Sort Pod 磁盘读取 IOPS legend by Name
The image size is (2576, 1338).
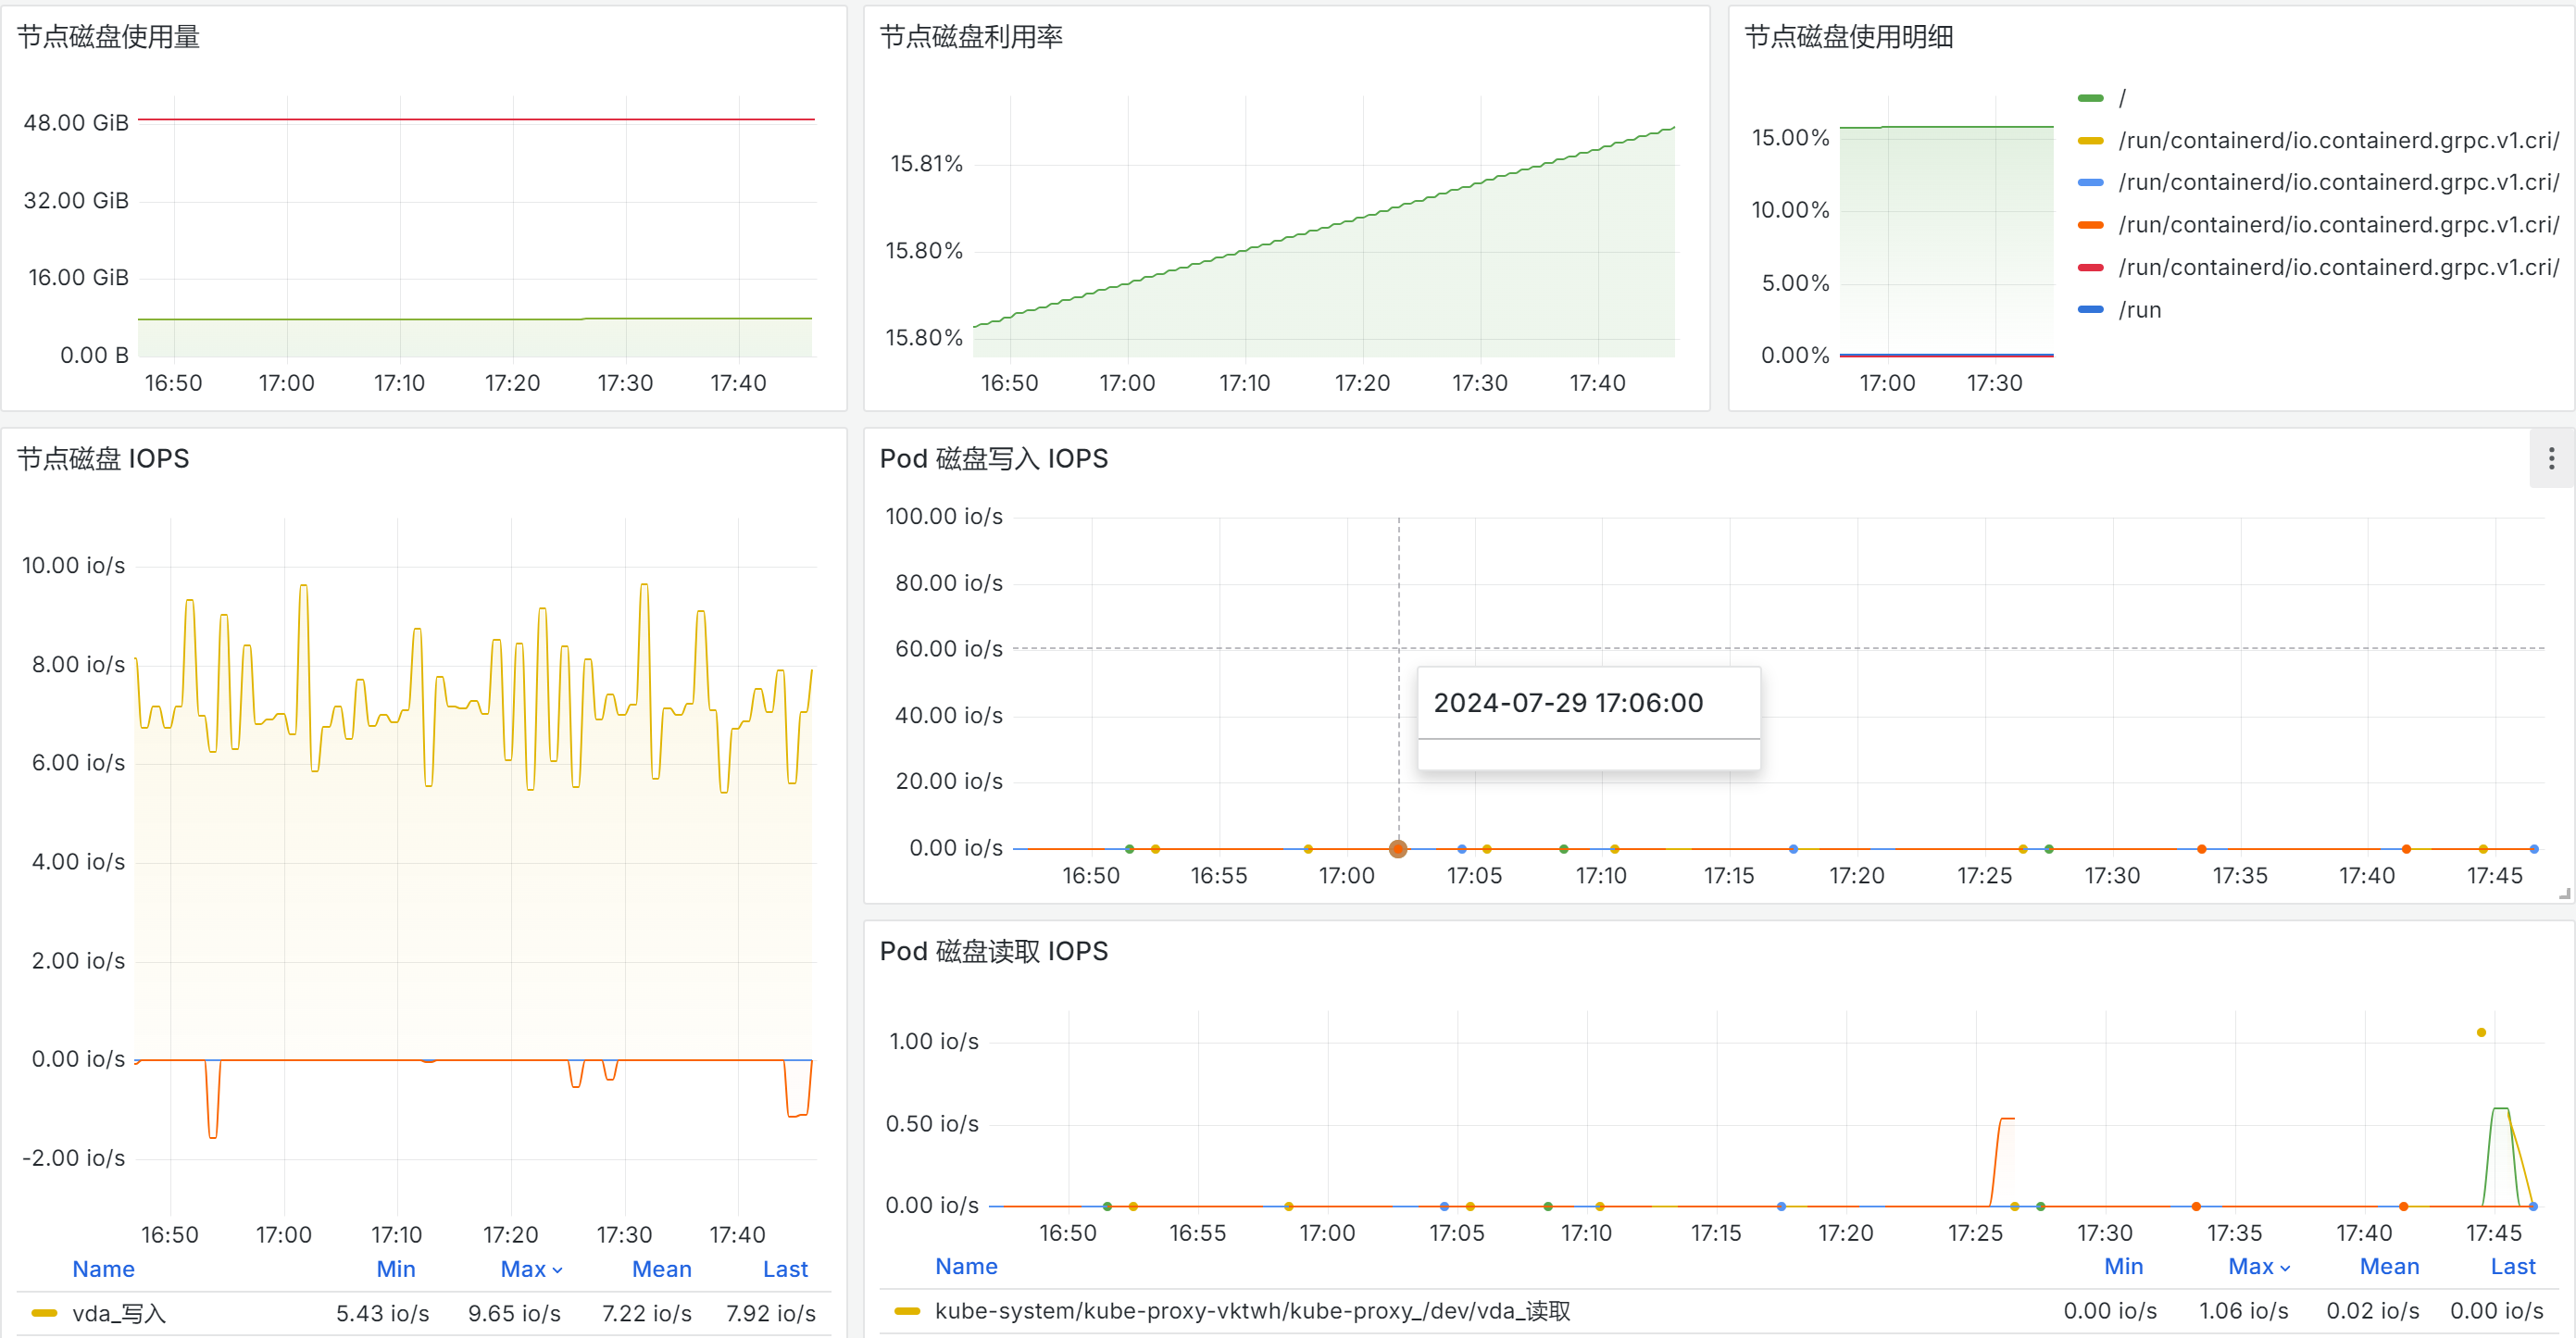tap(966, 1266)
